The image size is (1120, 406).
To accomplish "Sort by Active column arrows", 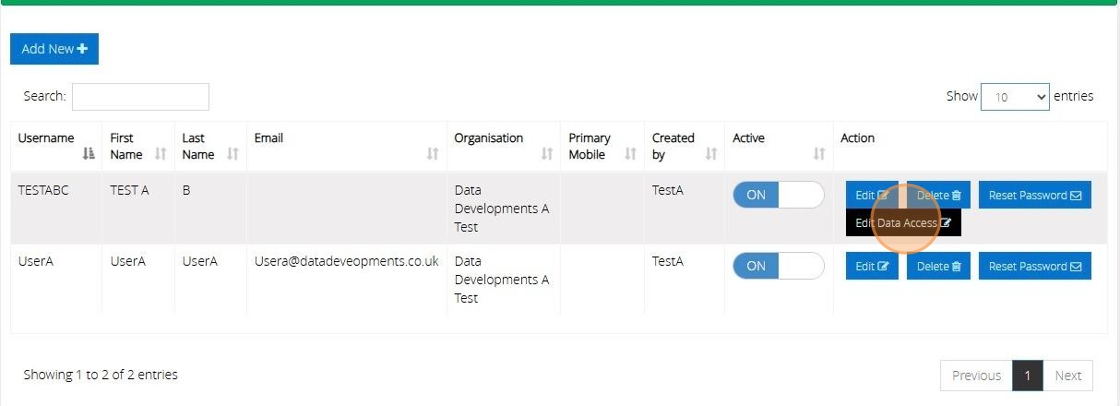I will [819, 154].
